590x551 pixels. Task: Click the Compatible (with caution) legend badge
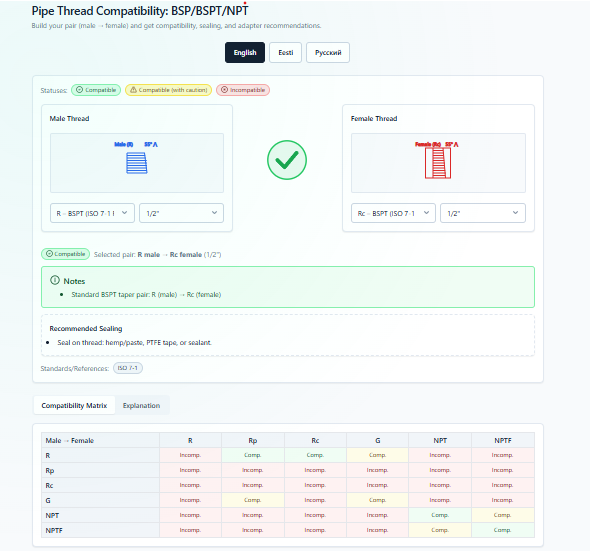coord(168,90)
